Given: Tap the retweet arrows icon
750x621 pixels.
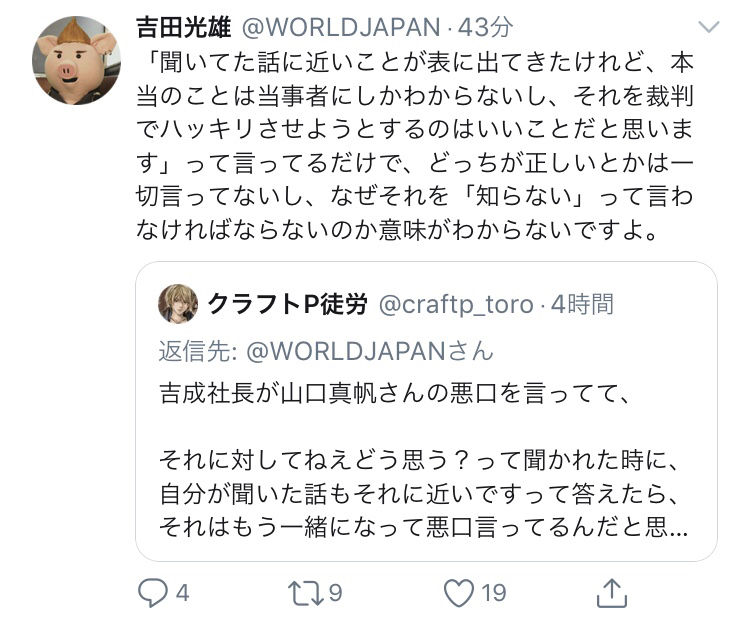Looking at the screenshot, I should (x=305, y=593).
